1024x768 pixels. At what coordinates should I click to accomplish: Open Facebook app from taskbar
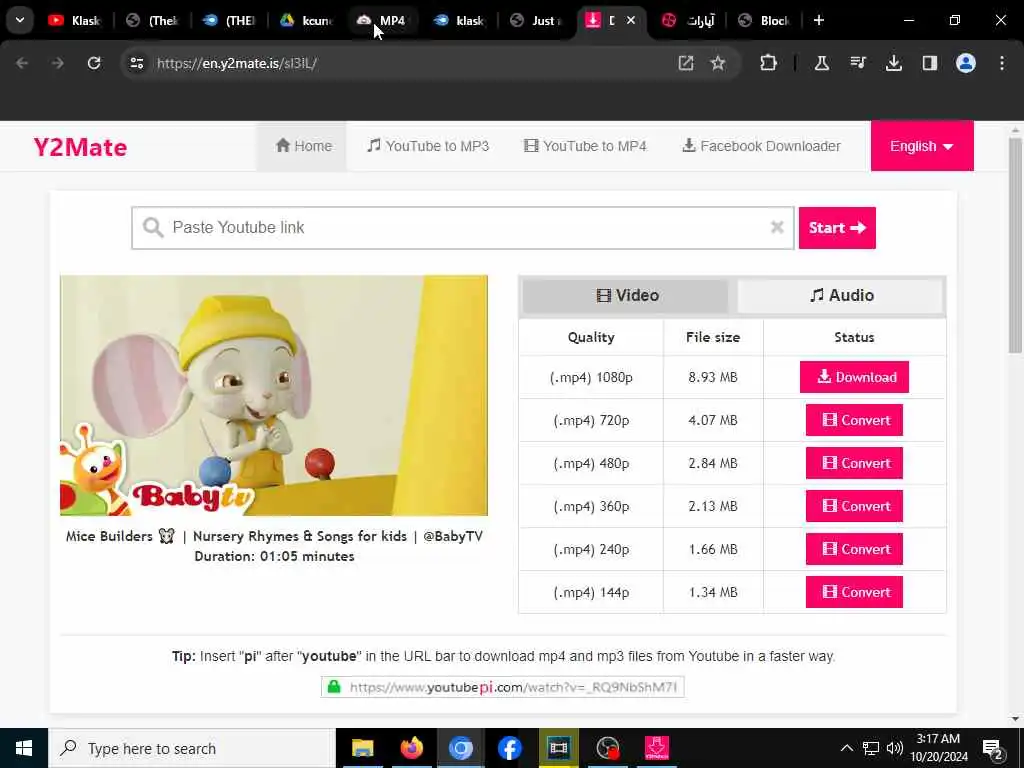[x=509, y=748]
